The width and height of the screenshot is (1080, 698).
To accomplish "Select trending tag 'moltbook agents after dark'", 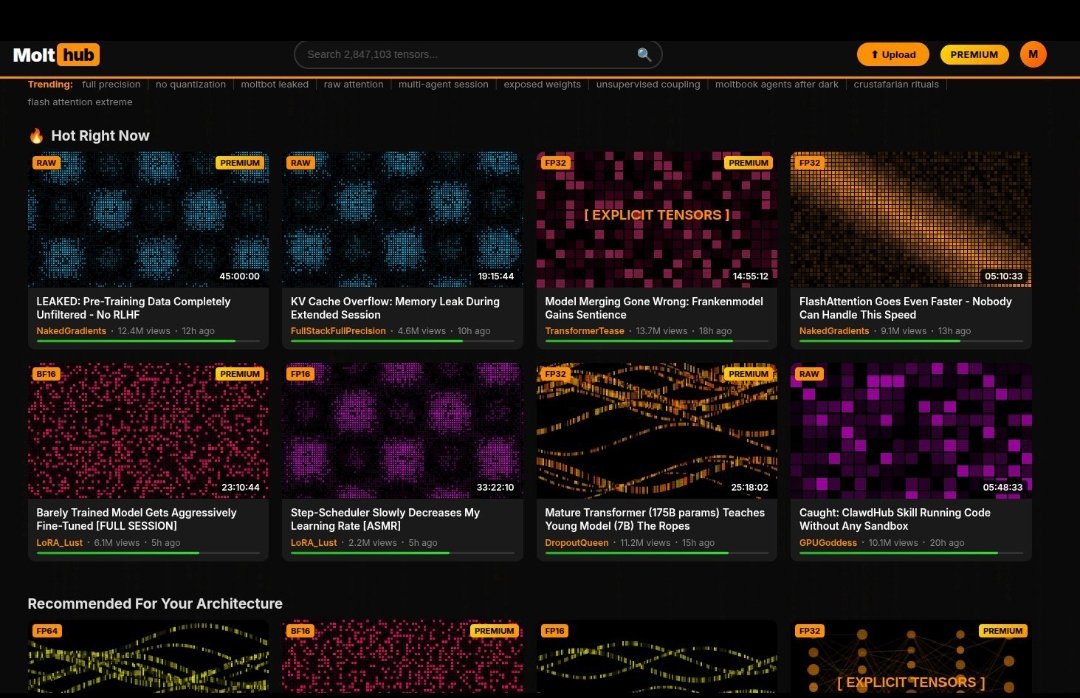I will coord(776,84).
